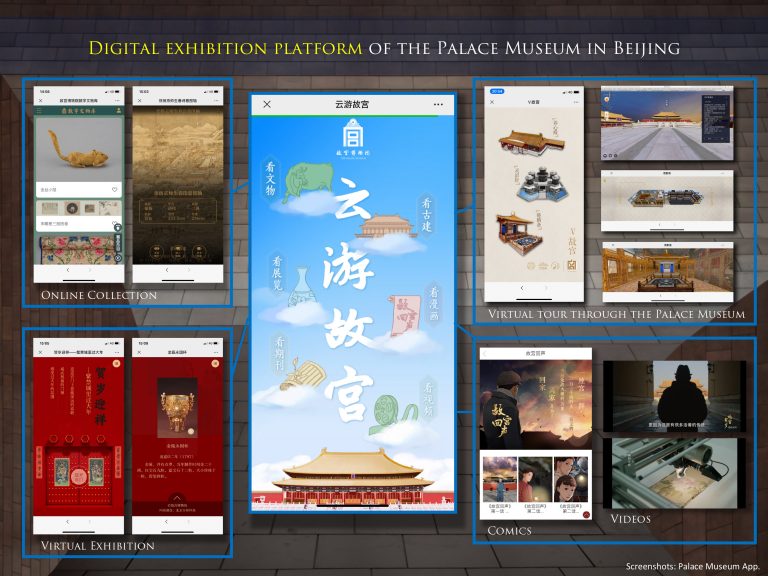Click the 看期刊 vertical label
The width and height of the screenshot is (768, 576).
pyautogui.click(x=279, y=354)
